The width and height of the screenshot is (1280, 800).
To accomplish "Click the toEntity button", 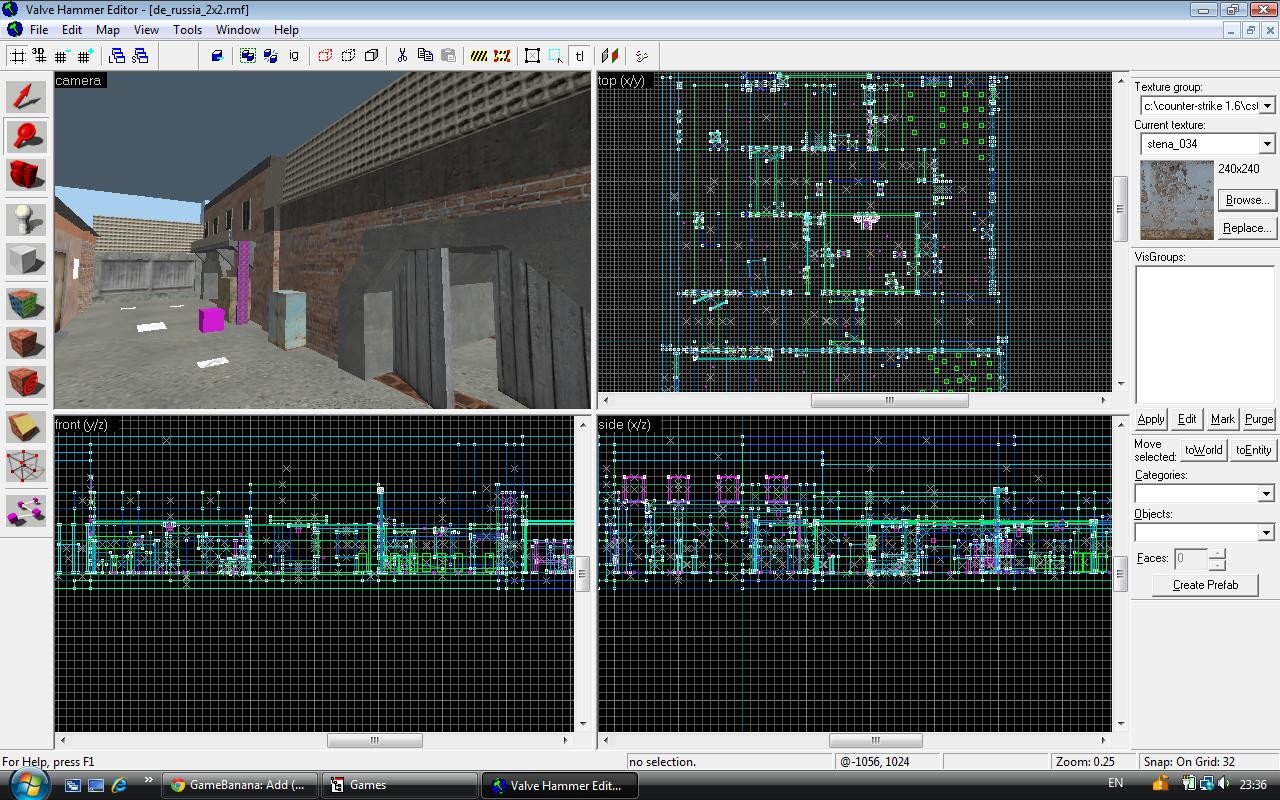I will (x=1253, y=450).
